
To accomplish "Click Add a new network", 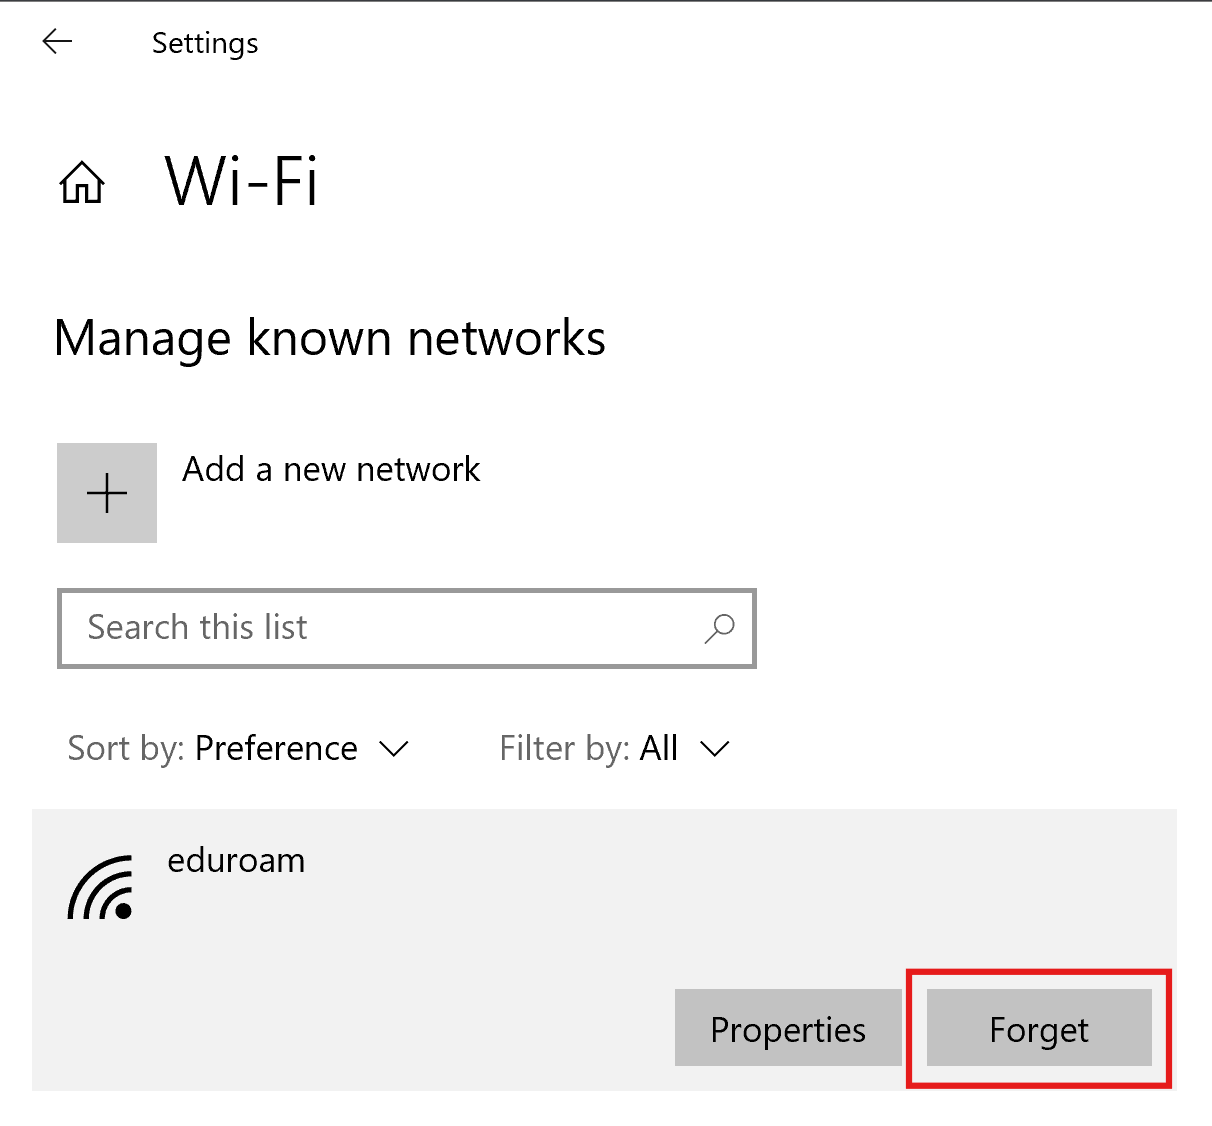I will coord(331,469).
